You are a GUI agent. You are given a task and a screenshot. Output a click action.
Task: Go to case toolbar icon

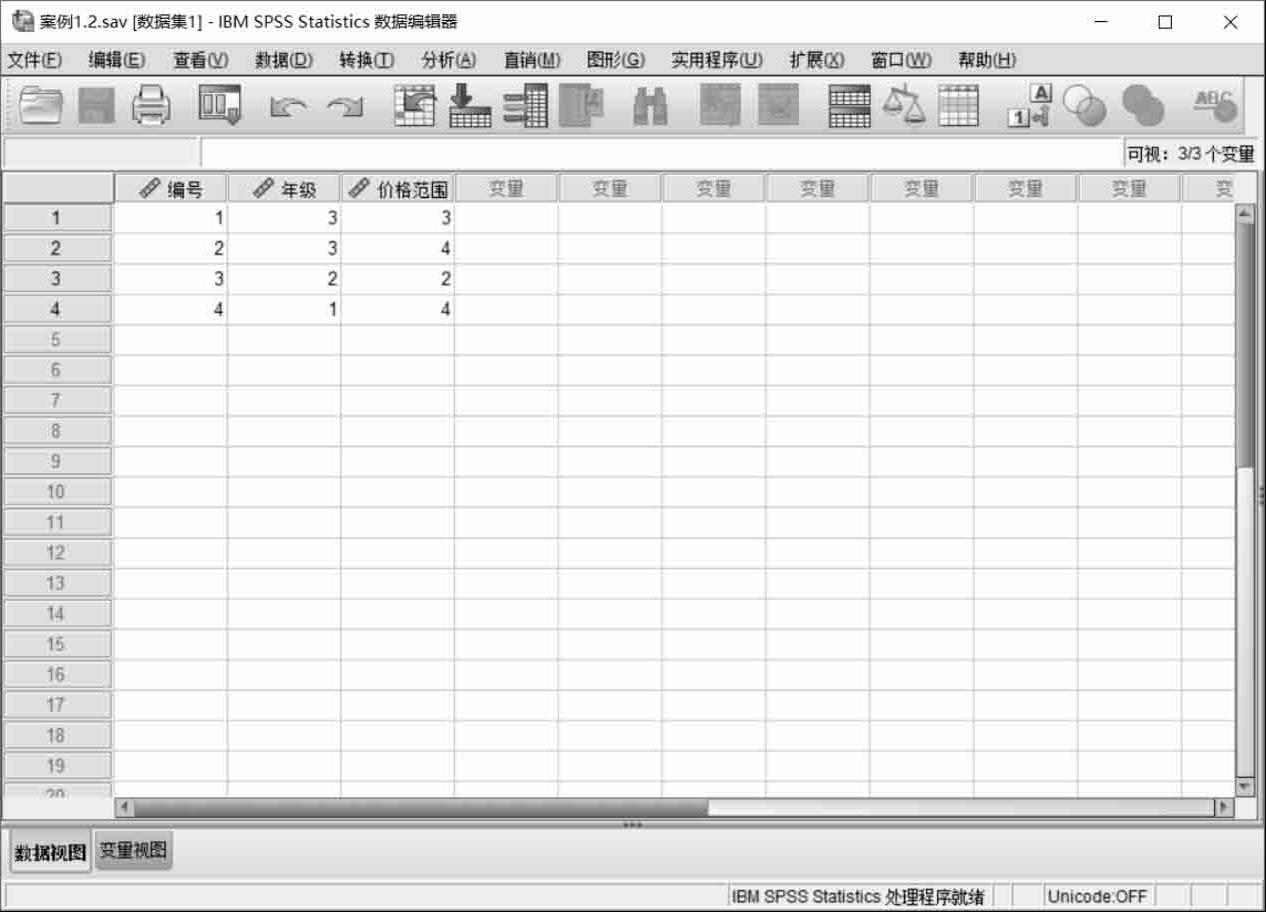coord(414,105)
